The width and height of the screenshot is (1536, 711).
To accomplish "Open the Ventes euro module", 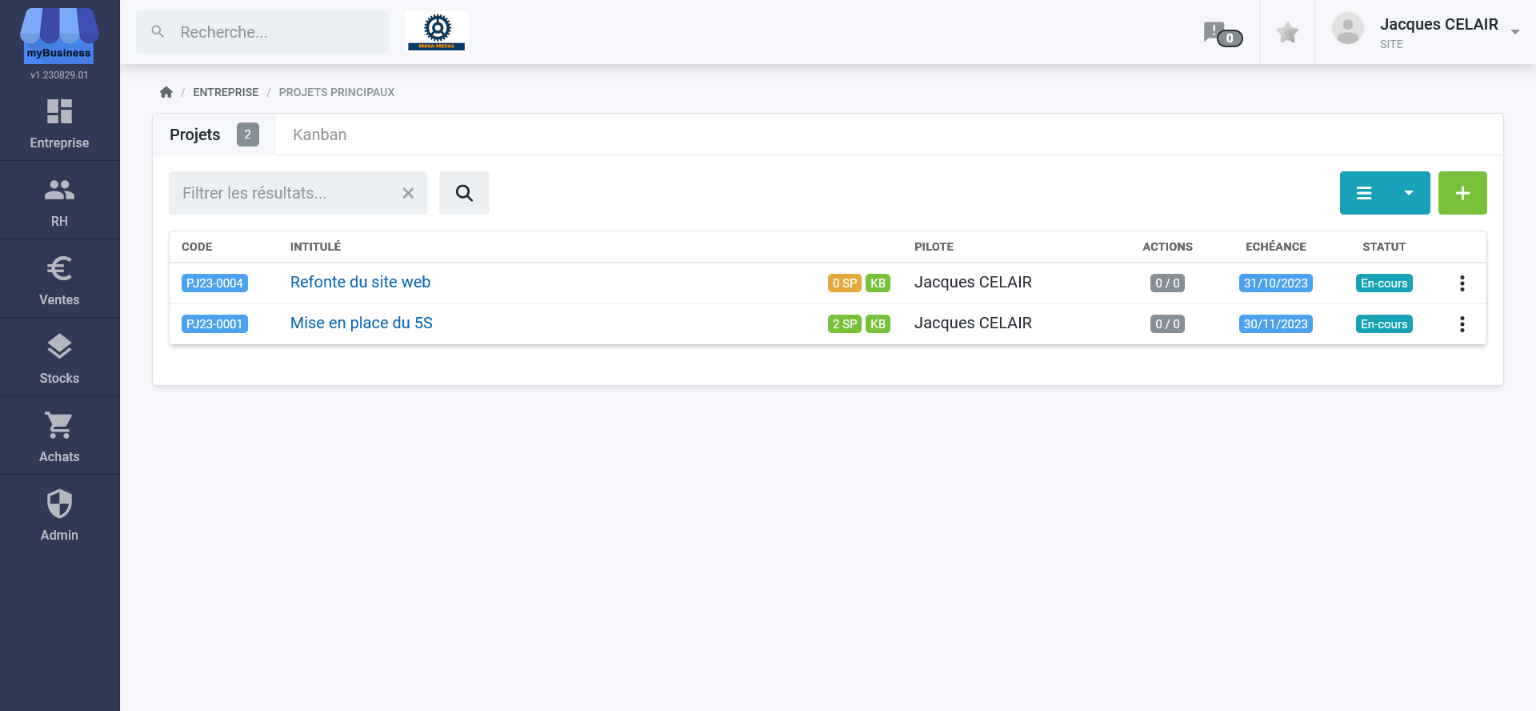I will (x=59, y=280).
